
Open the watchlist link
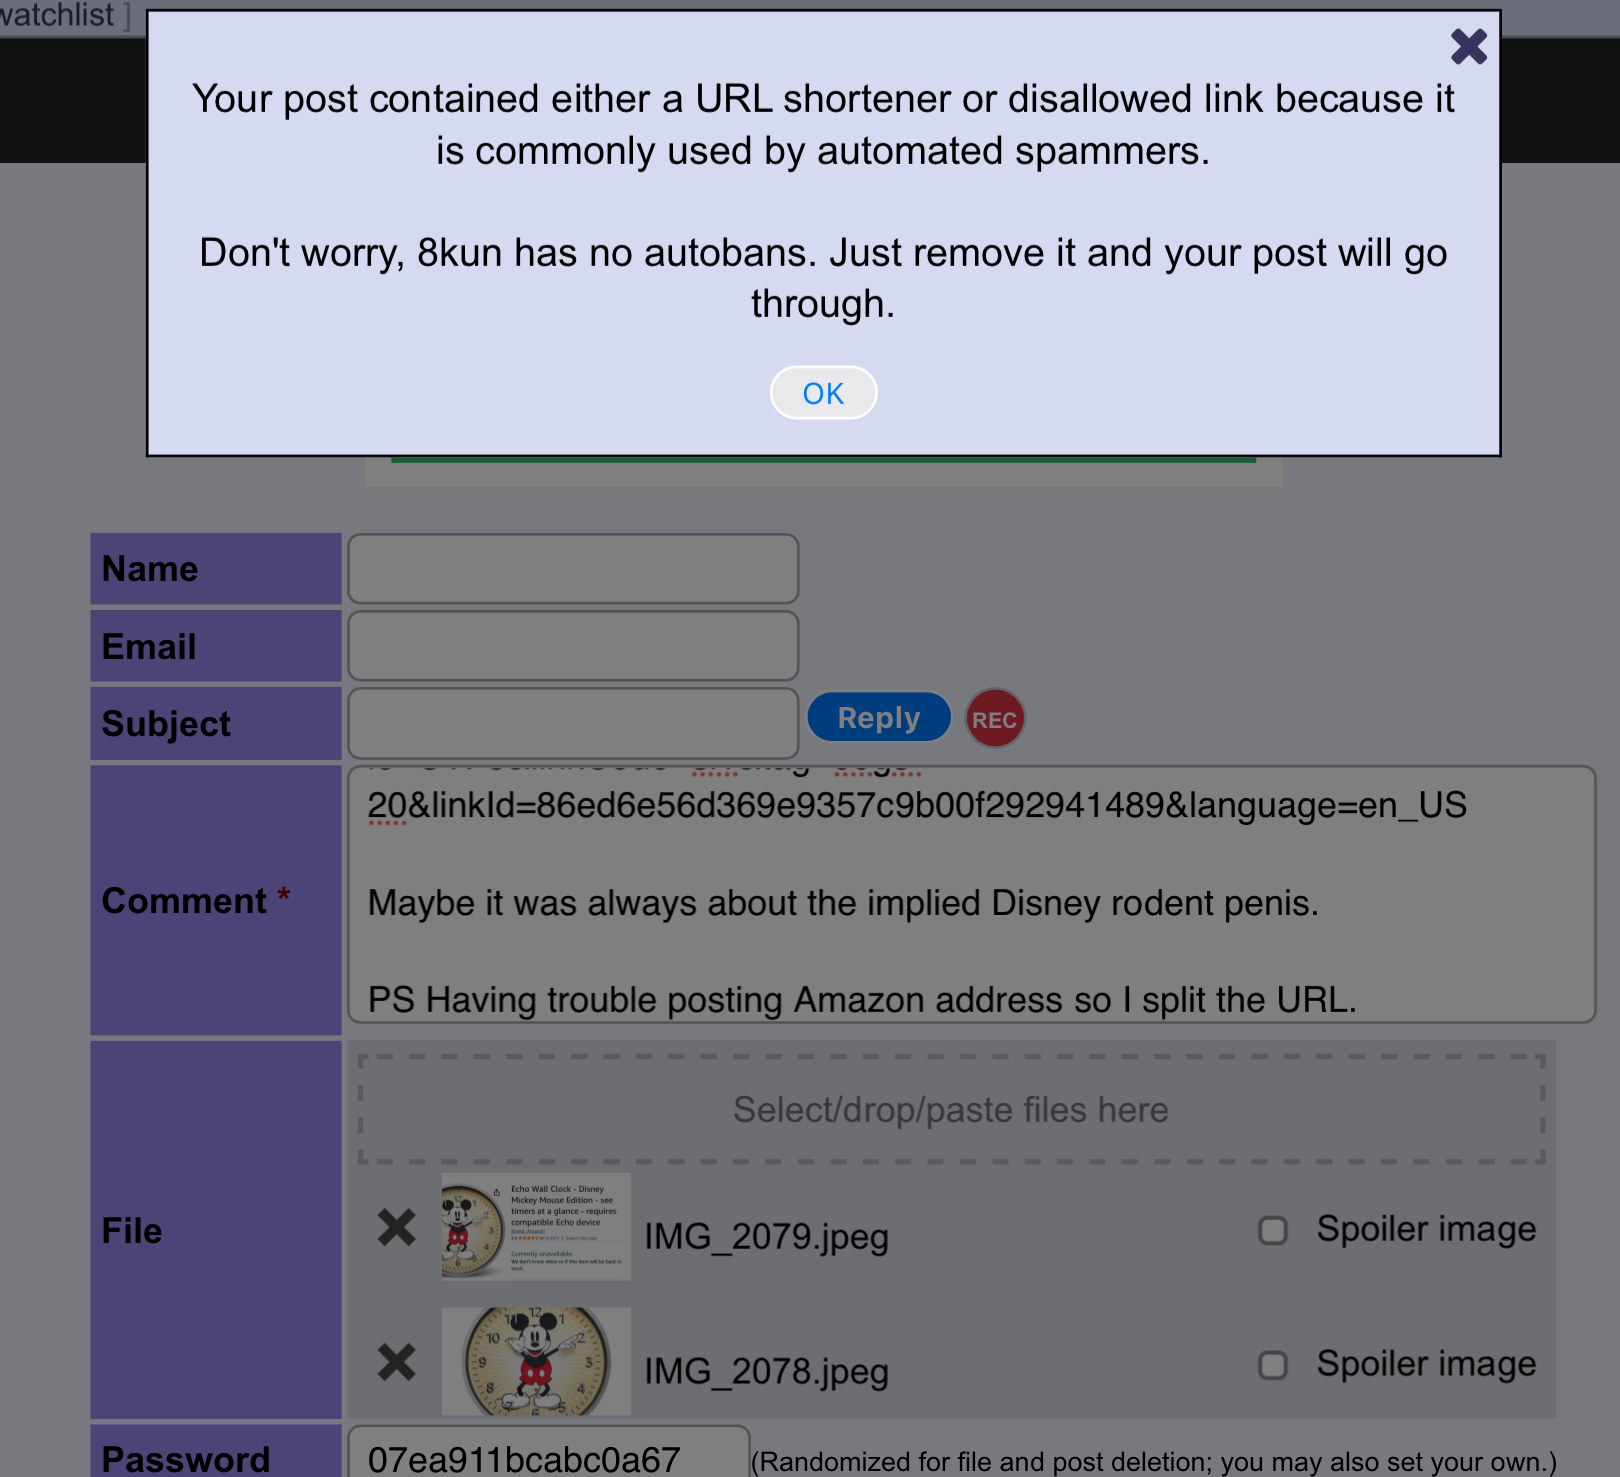pyautogui.click(x=58, y=15)
